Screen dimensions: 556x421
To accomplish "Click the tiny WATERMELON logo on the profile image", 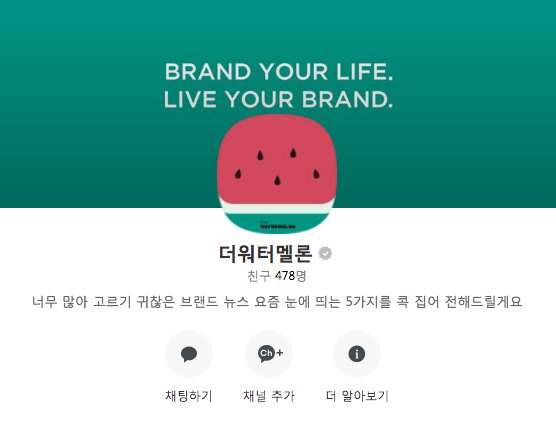I will click(277, 226).
